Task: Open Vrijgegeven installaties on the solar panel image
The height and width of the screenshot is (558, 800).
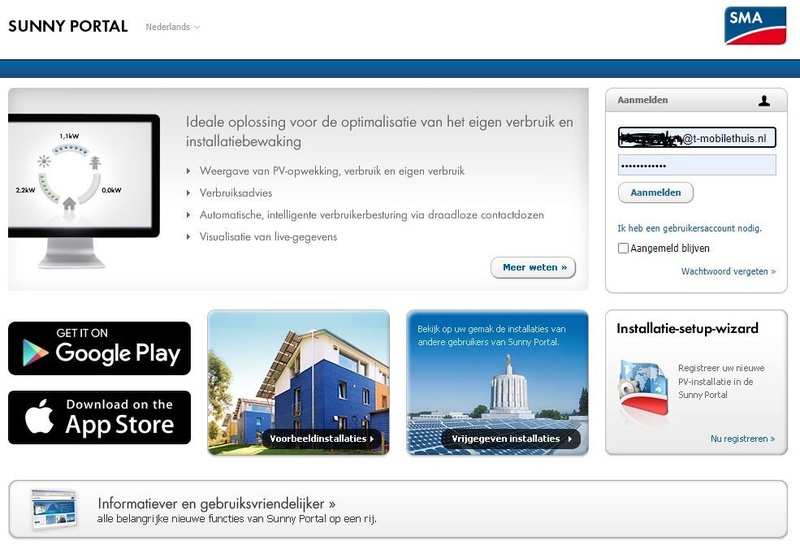Action: pos(511,439)
